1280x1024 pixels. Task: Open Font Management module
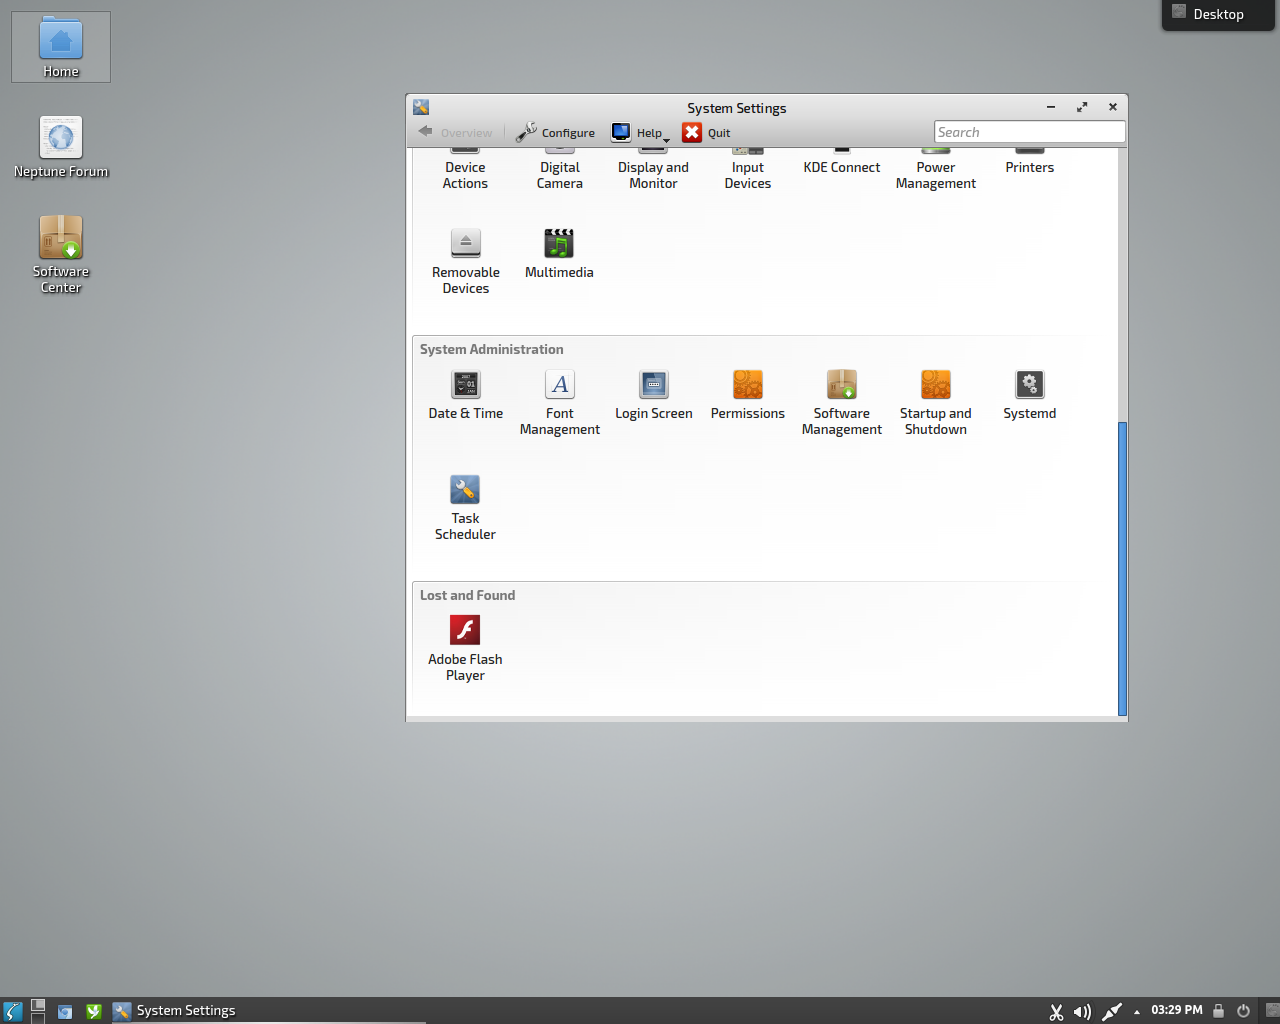[559, 403]
